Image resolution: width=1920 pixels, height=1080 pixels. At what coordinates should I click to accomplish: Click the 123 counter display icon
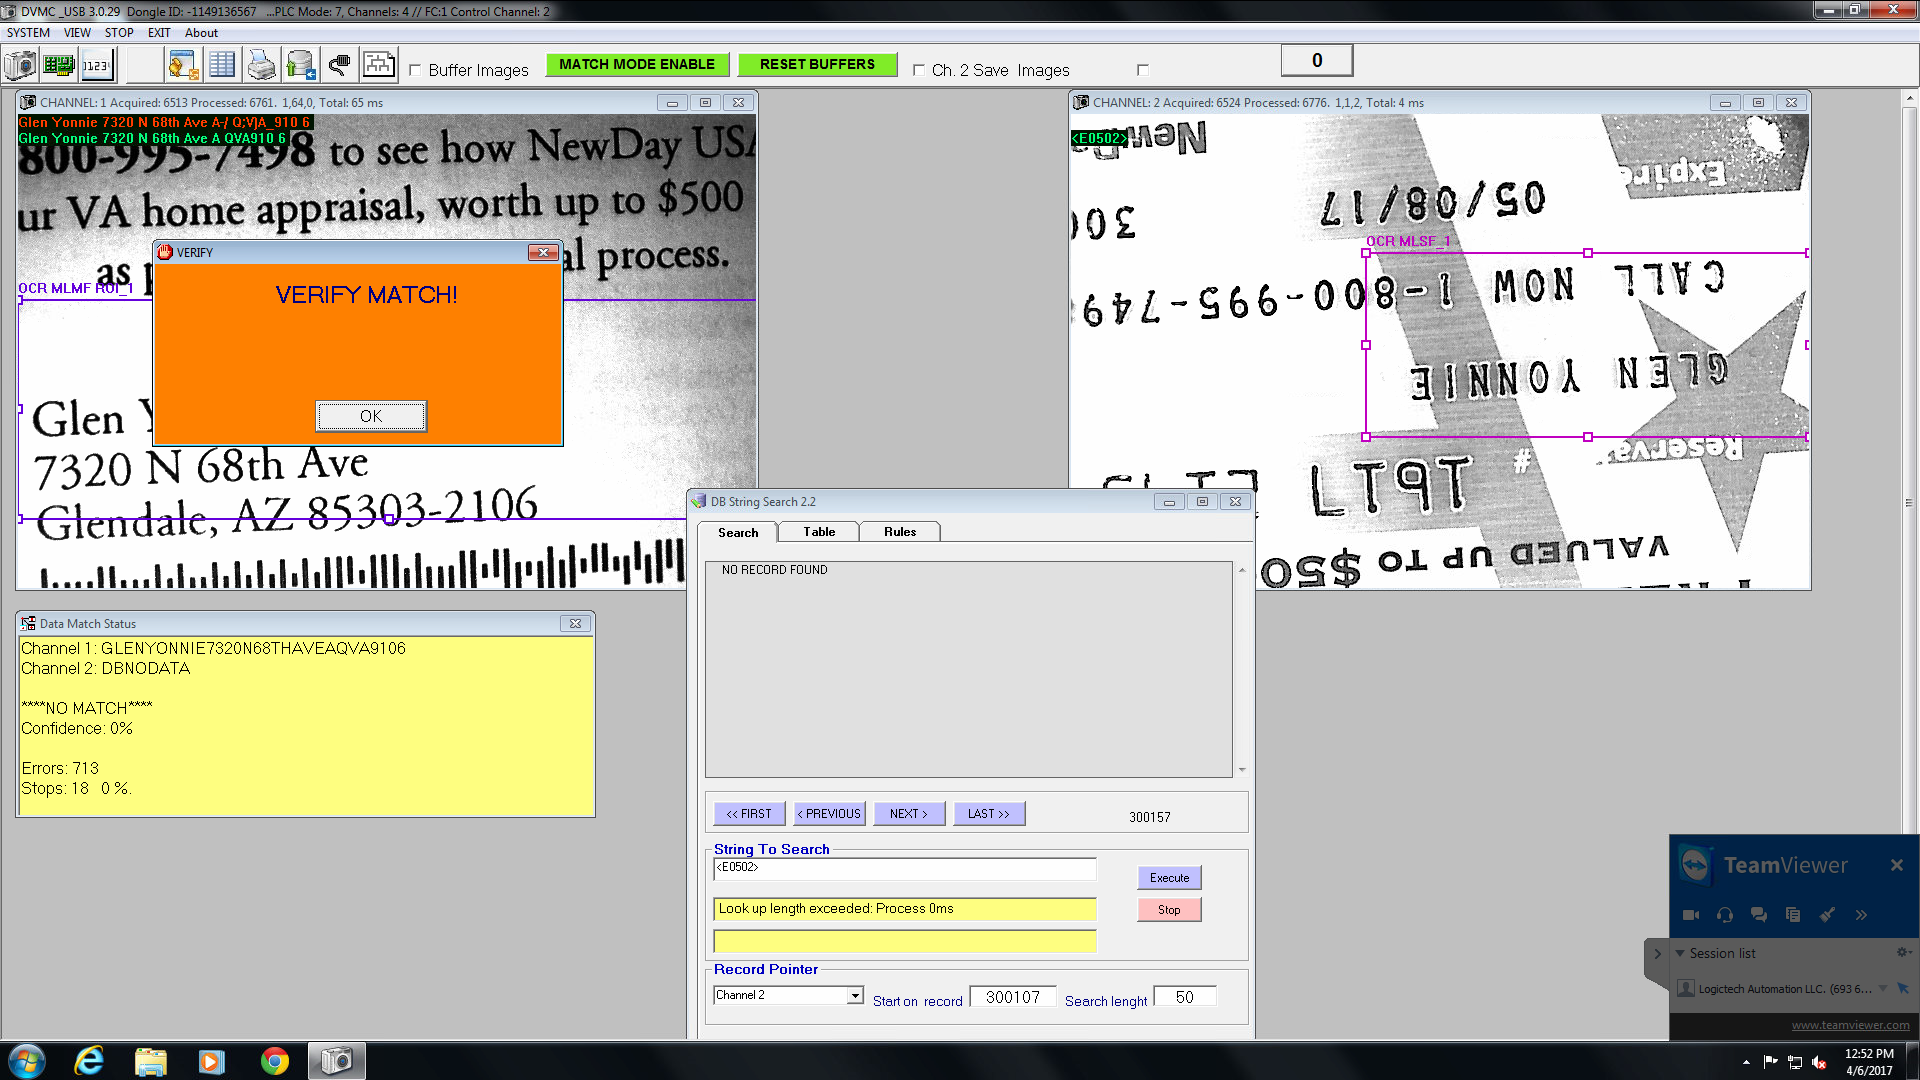coord(97,66)
